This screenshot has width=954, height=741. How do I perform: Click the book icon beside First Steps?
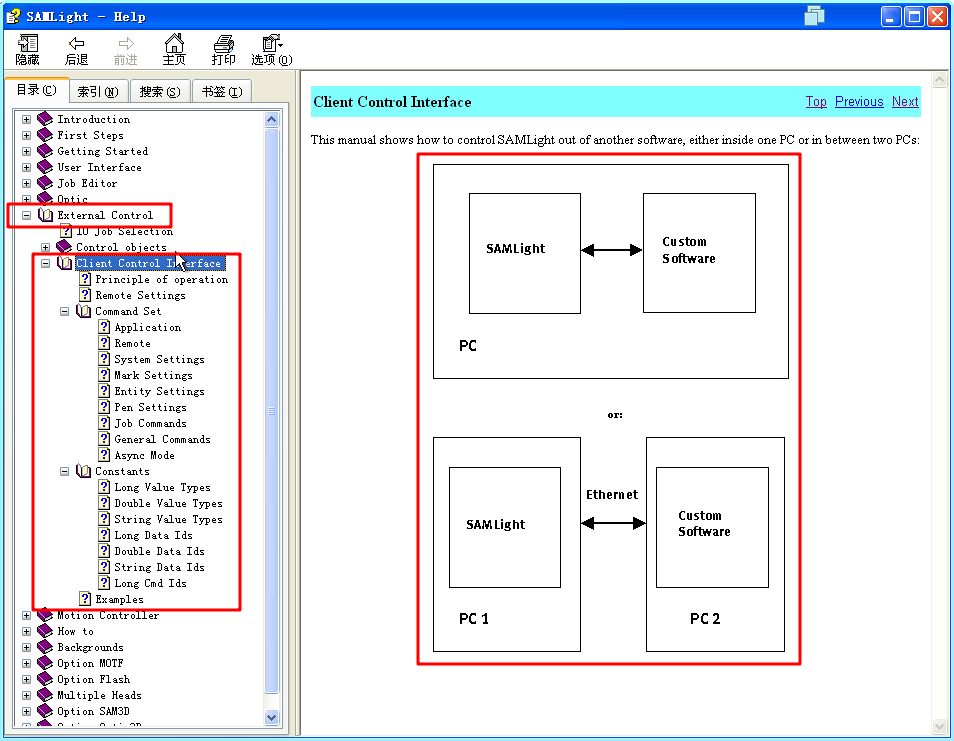click(x=45, y=134)
